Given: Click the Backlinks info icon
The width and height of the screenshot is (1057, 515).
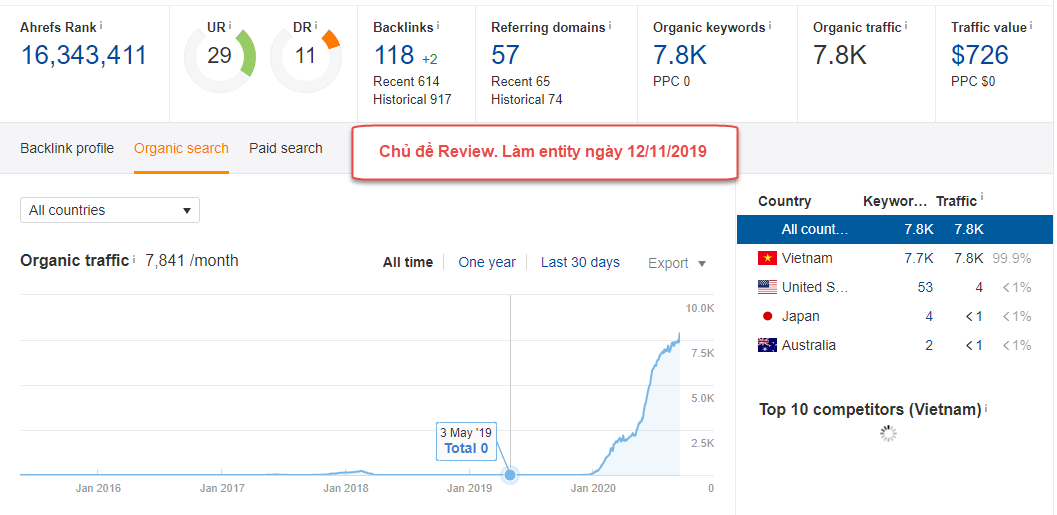Looking at the screenshot, I should (x=437, y=26).
